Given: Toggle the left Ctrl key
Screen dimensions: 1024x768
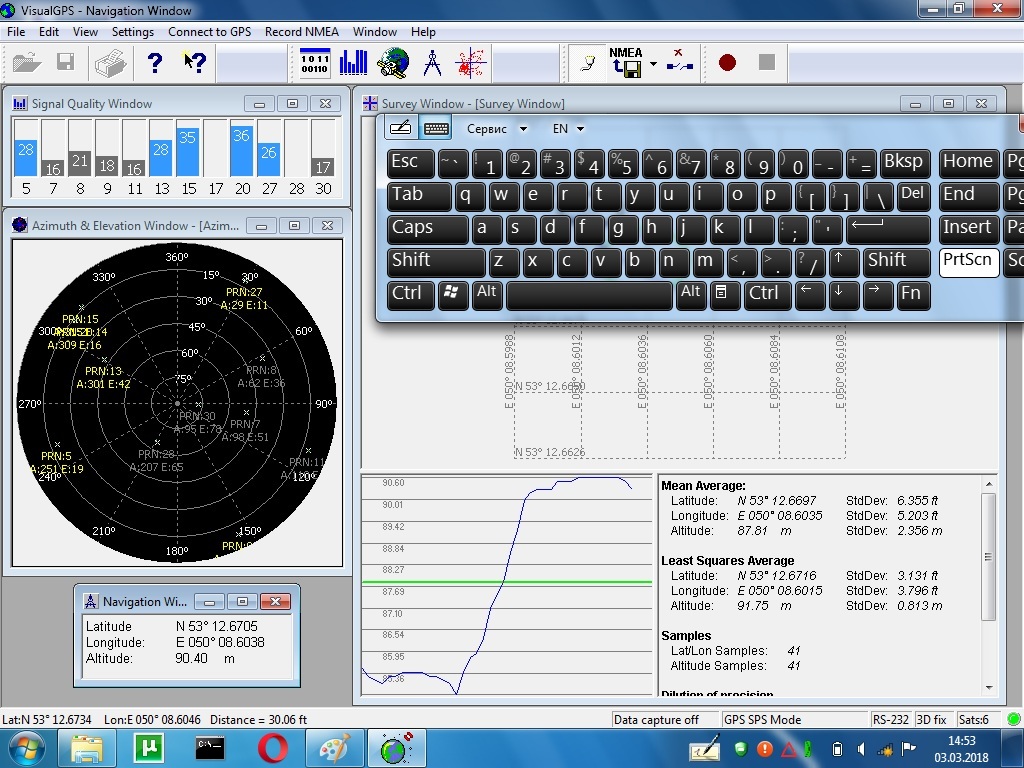Looking at the screenshot, I should click(x=411, y=295).
